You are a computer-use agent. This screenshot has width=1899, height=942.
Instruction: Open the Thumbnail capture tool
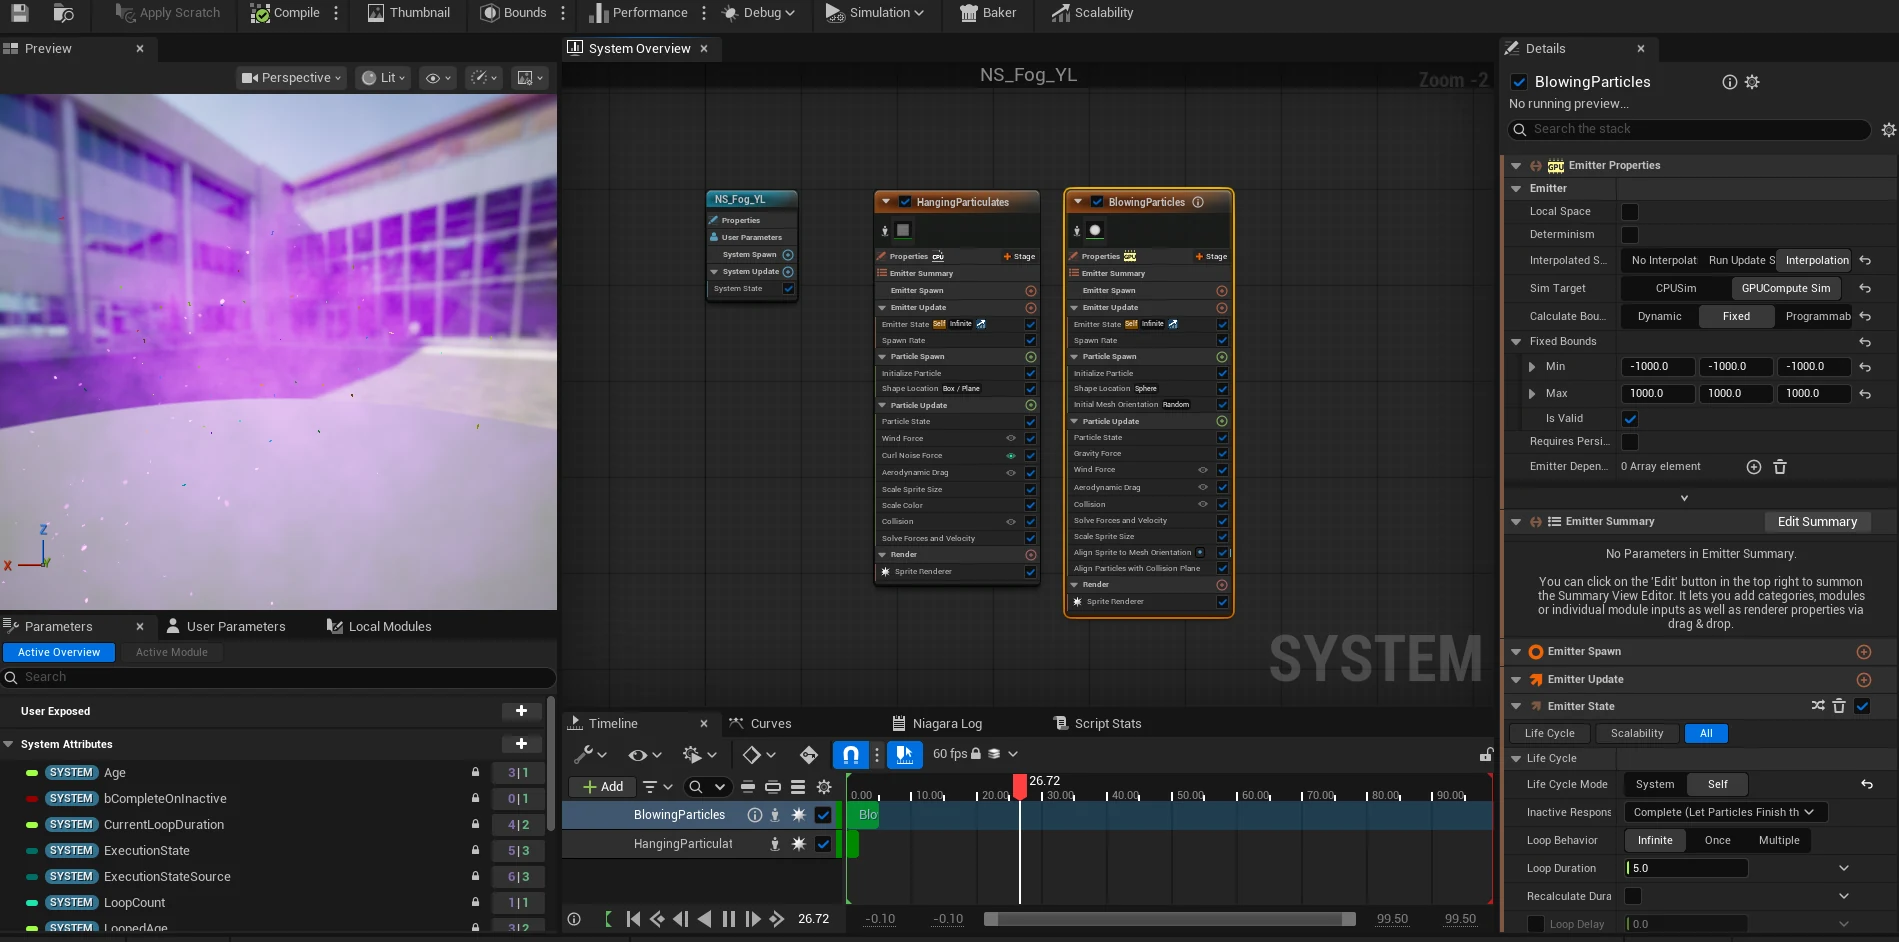408,13
